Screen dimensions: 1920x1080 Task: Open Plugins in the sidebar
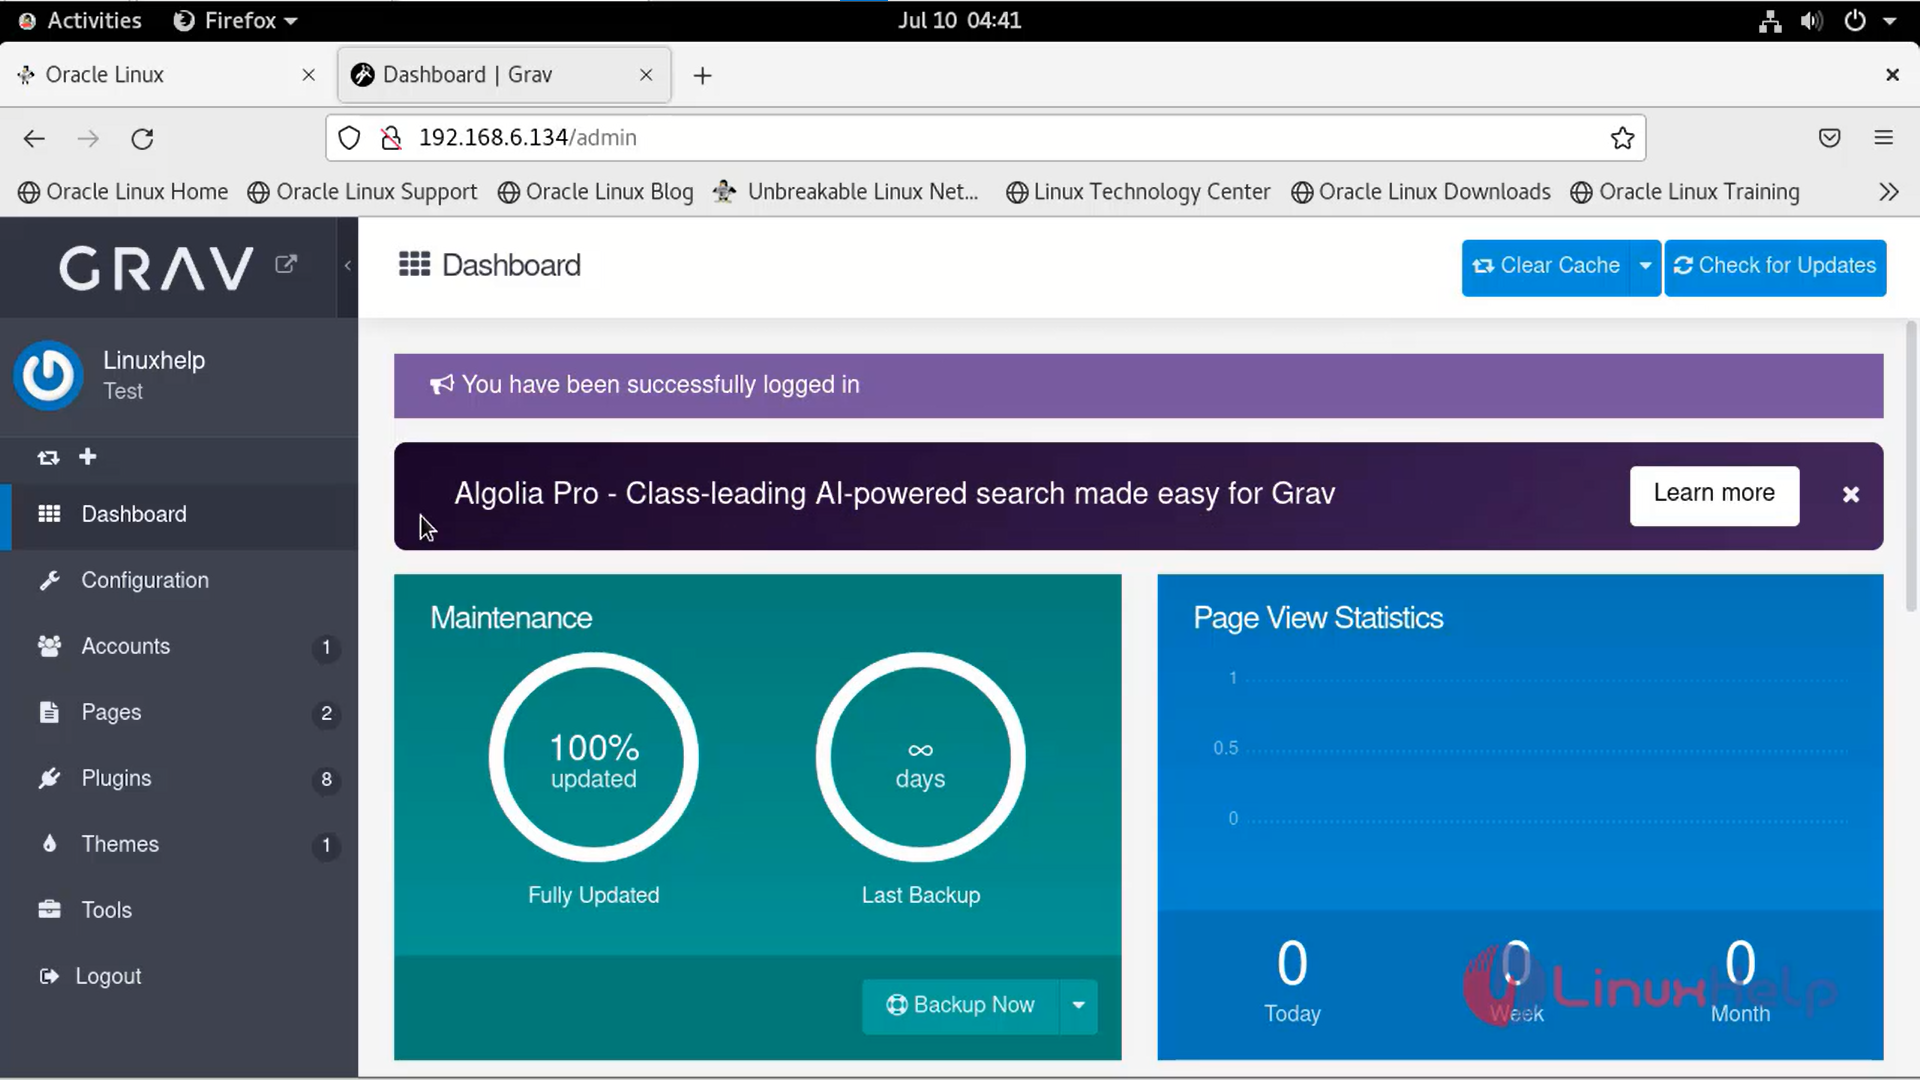tap(179, 778)
